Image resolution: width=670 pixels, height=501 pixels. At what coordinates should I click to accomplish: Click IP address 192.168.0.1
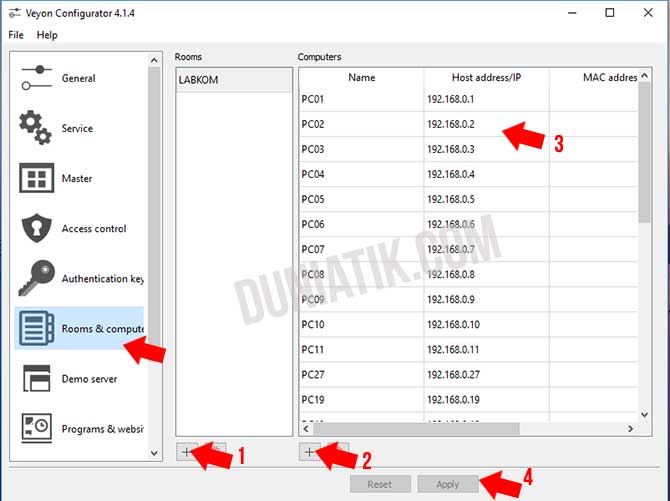pos(450,99)
